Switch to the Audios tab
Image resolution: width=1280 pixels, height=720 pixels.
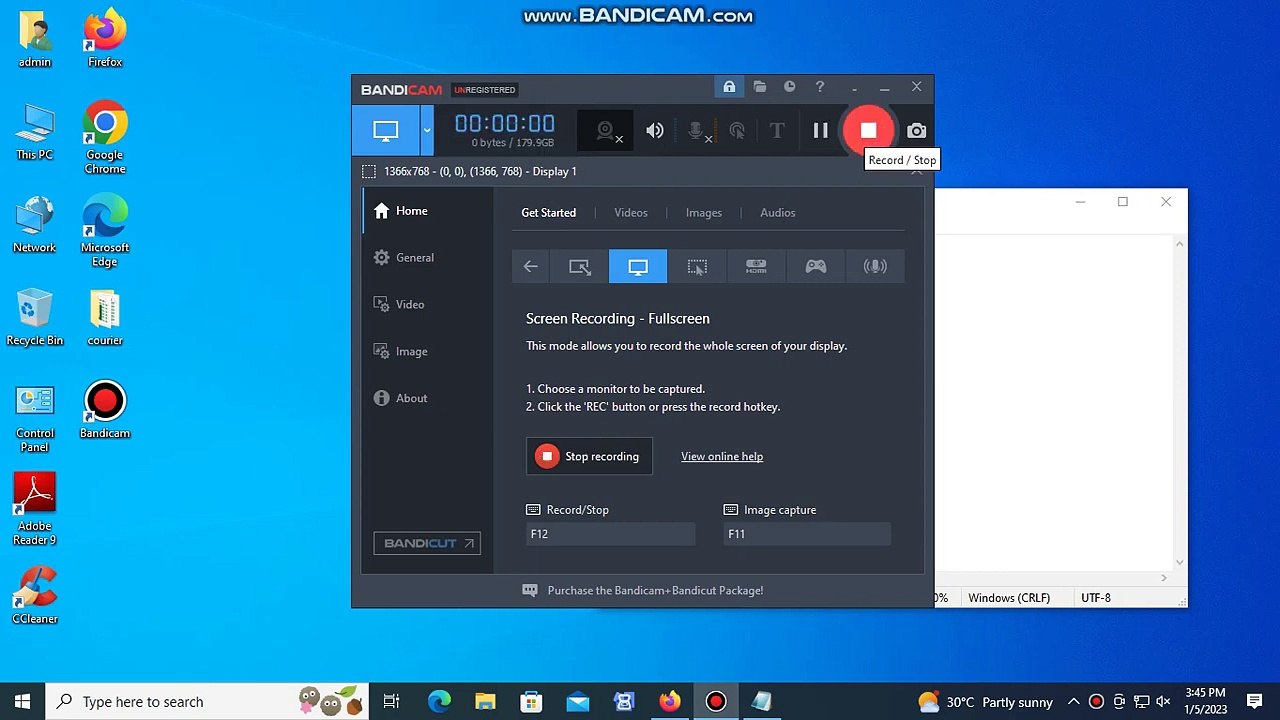[778, 213]
